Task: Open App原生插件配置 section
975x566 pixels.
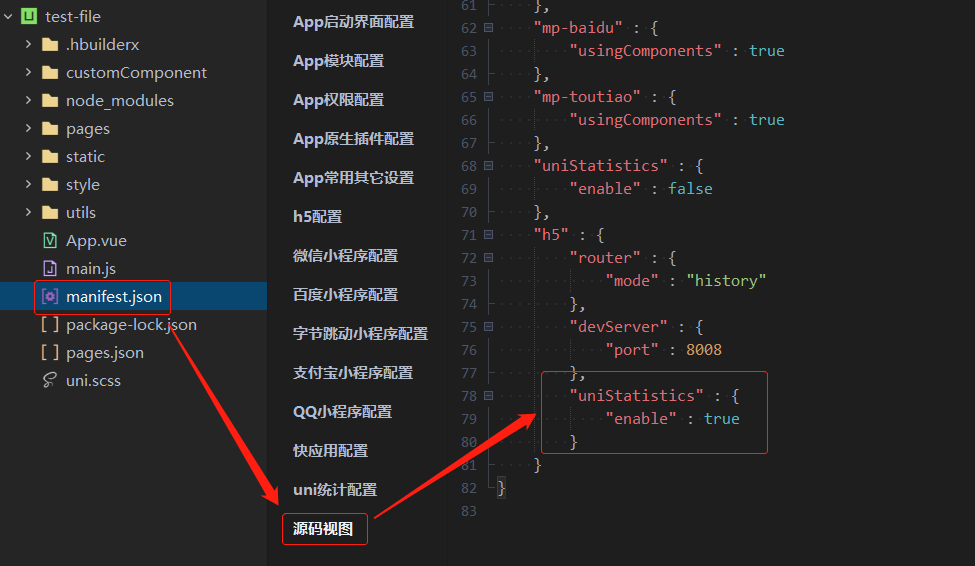Action: pos(353,139)
